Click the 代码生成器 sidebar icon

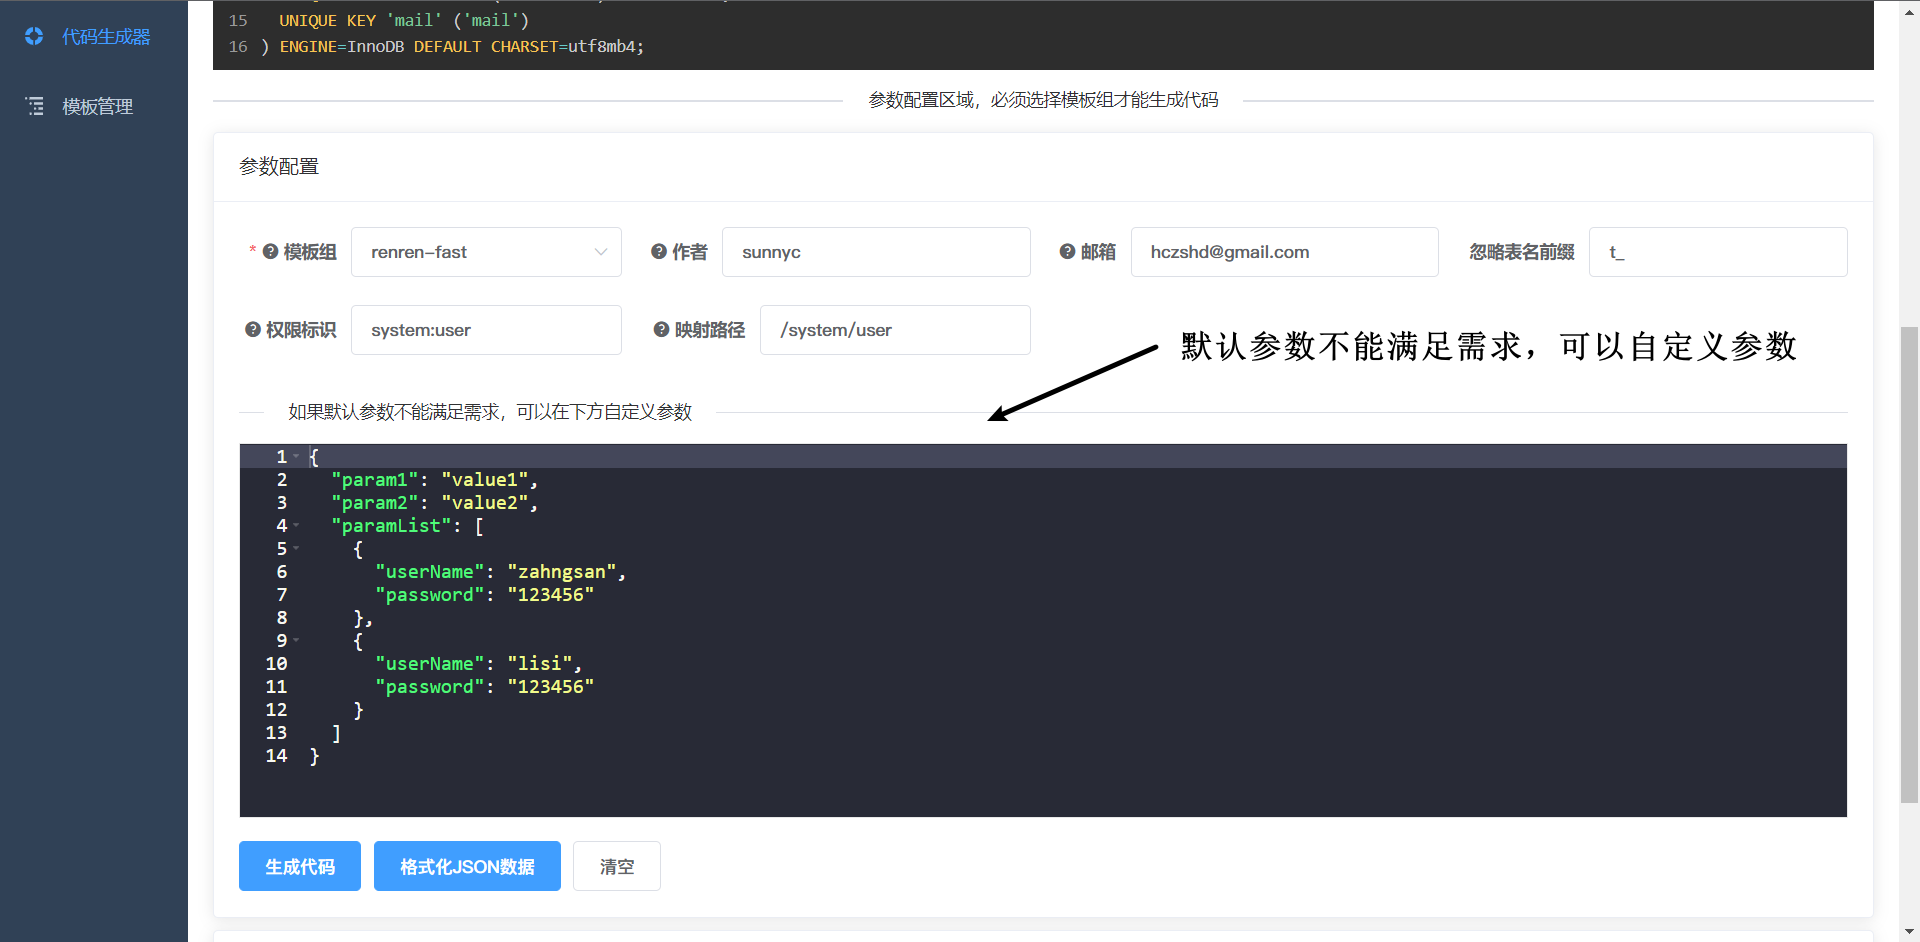(x=34, y=36)
